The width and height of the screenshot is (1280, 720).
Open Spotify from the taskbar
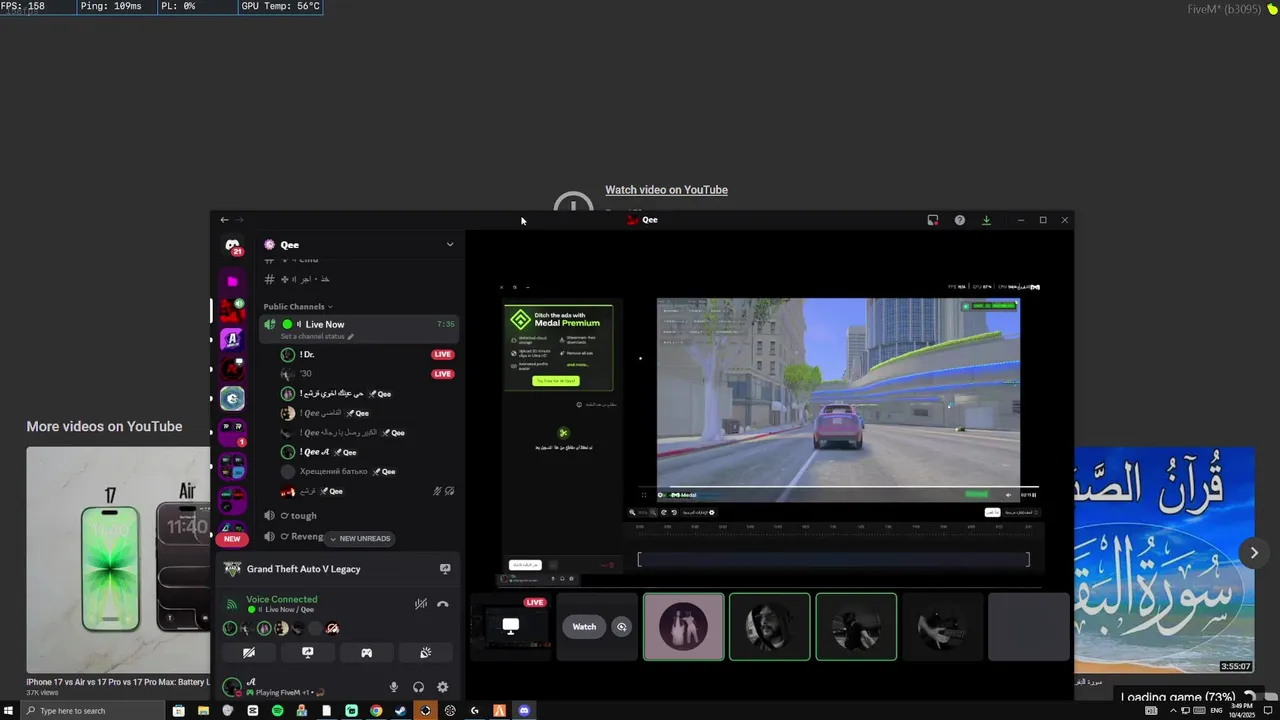click(x=277, y=711)
